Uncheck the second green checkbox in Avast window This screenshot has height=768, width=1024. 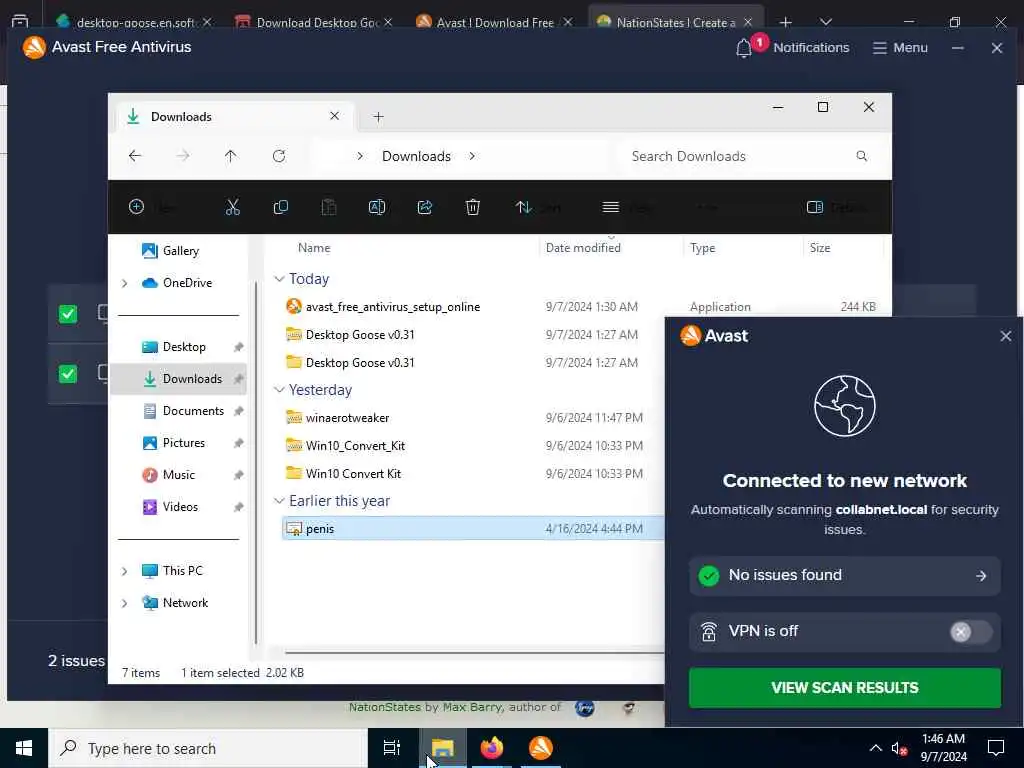click(x=68, y=374)
